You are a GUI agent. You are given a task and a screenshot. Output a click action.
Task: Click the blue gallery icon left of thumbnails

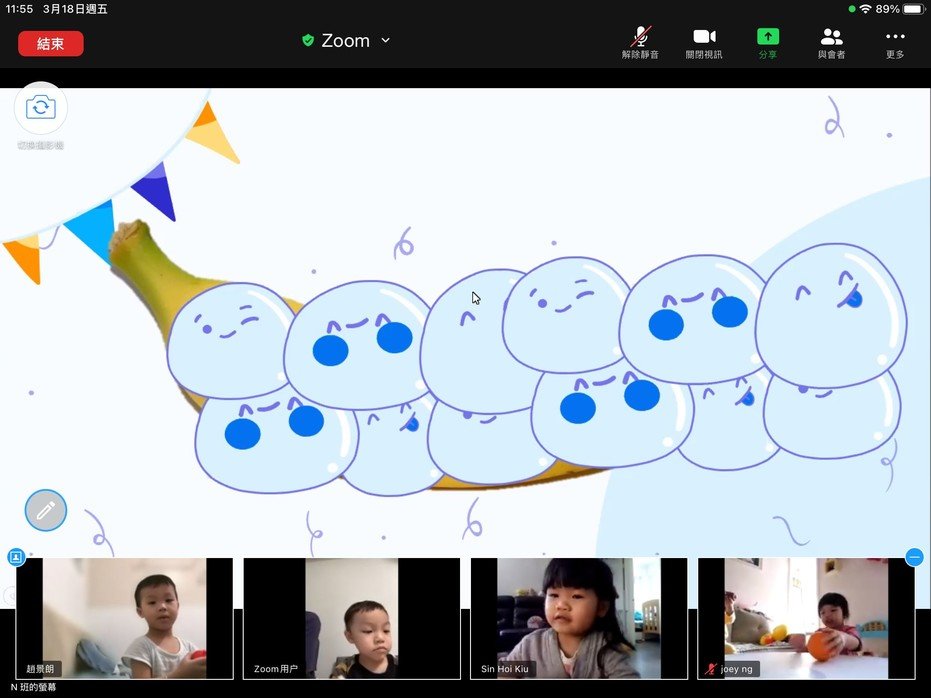[x=16, y=557]
